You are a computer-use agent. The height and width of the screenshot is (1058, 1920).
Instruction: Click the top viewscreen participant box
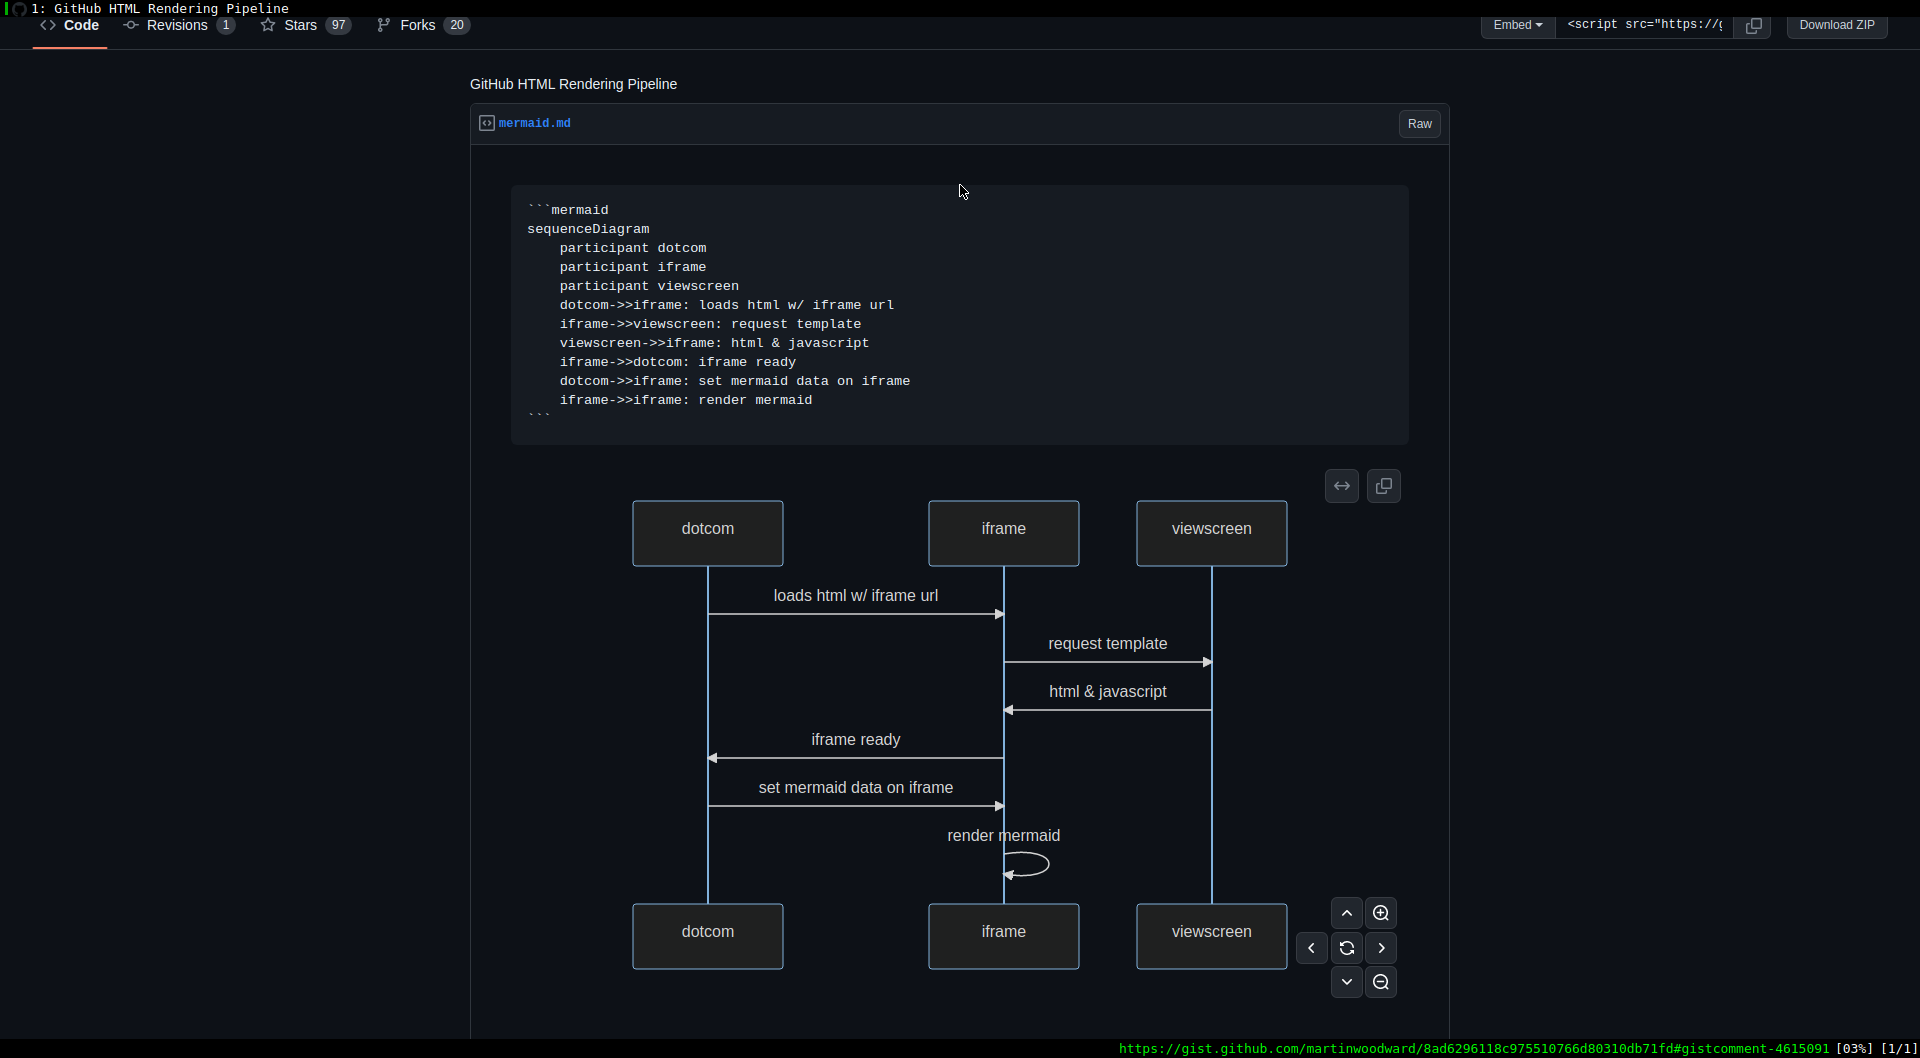[1212, 533]
